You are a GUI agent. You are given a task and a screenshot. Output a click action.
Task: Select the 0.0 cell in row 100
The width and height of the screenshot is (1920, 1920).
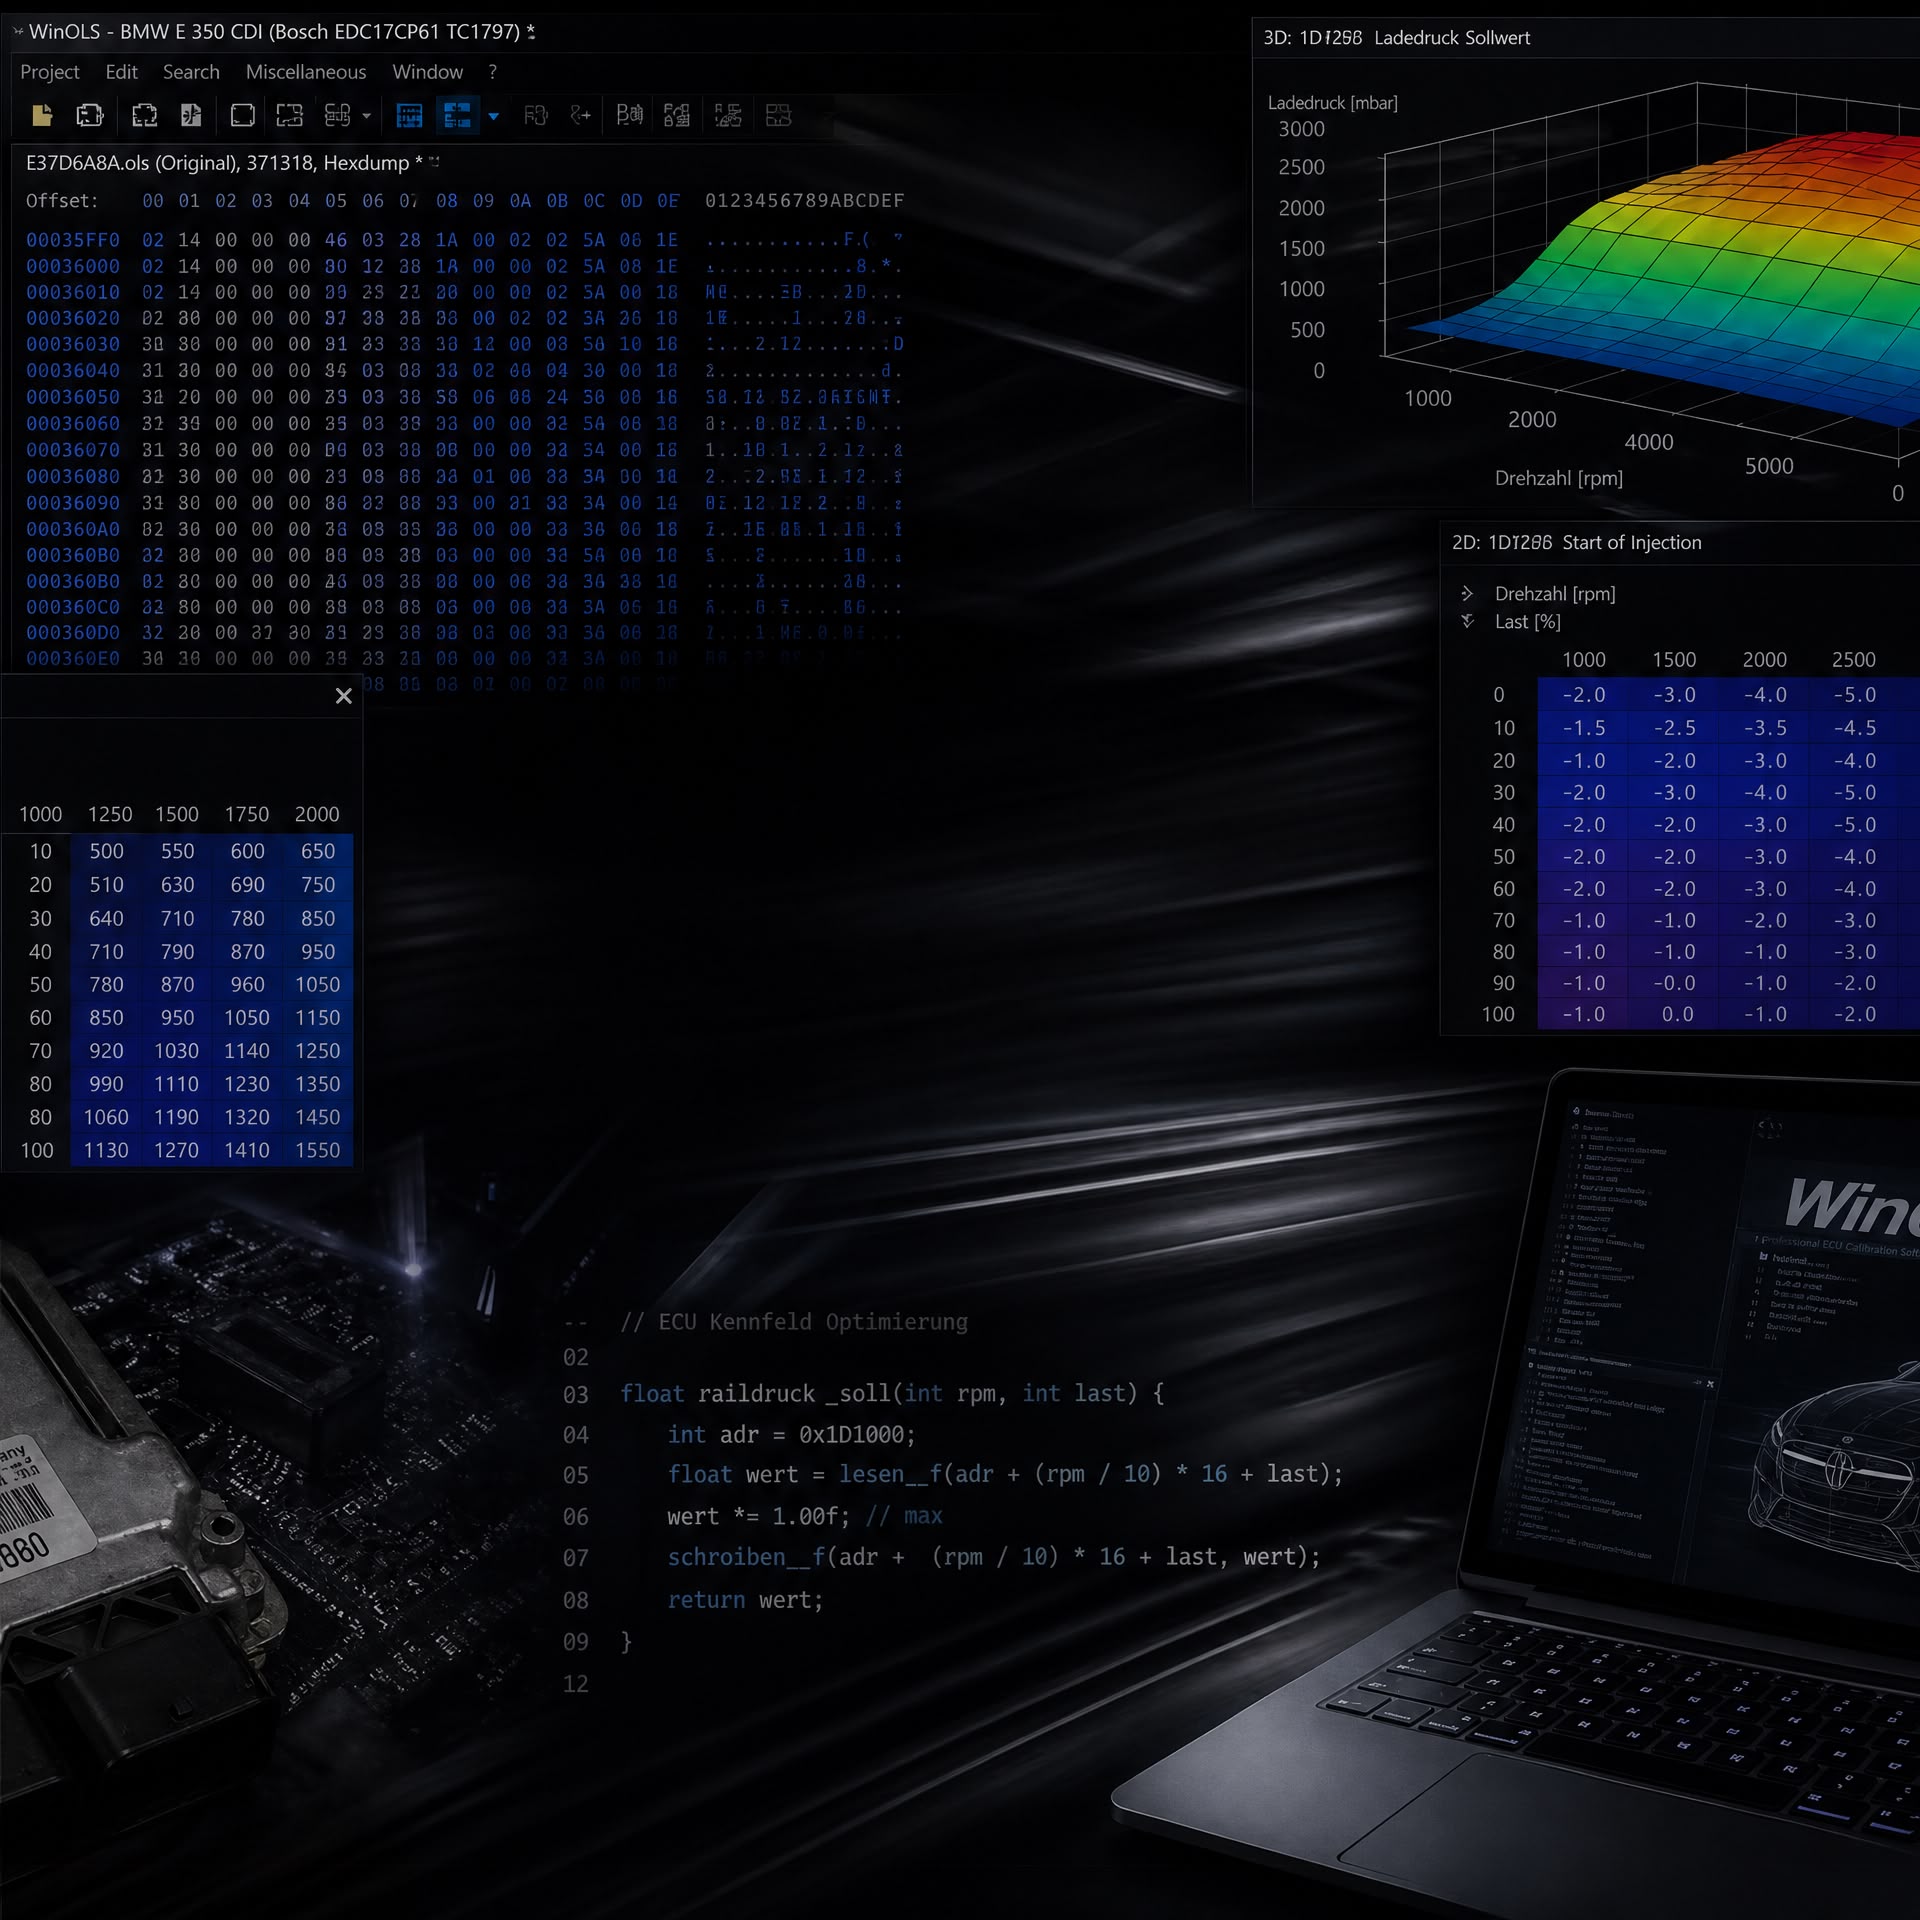(1675, 1015)
